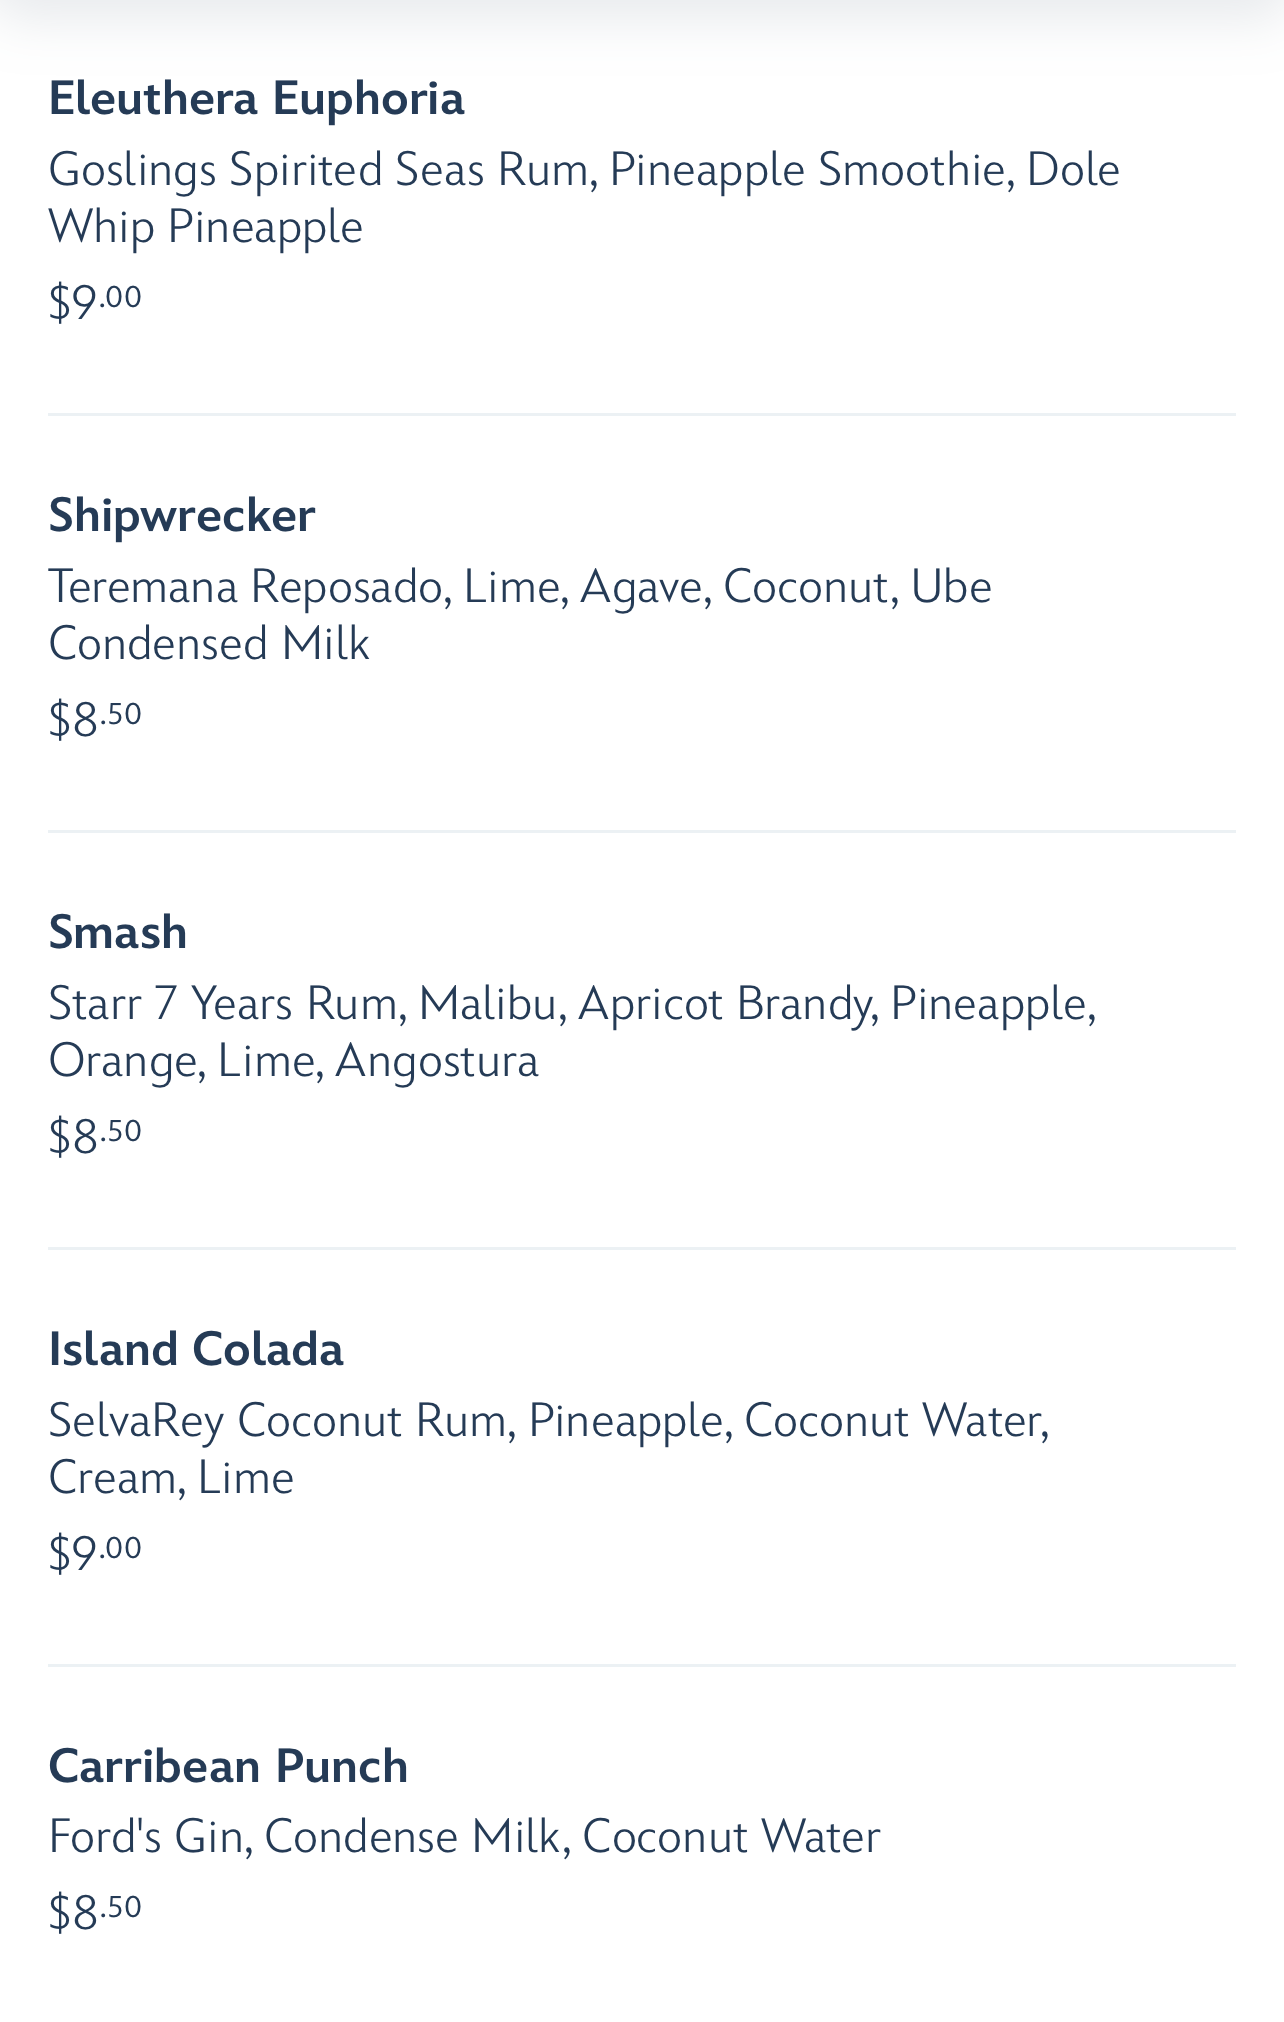Click the $9.00 price under Eleuthera Euphoria

[x=95, y=300]
